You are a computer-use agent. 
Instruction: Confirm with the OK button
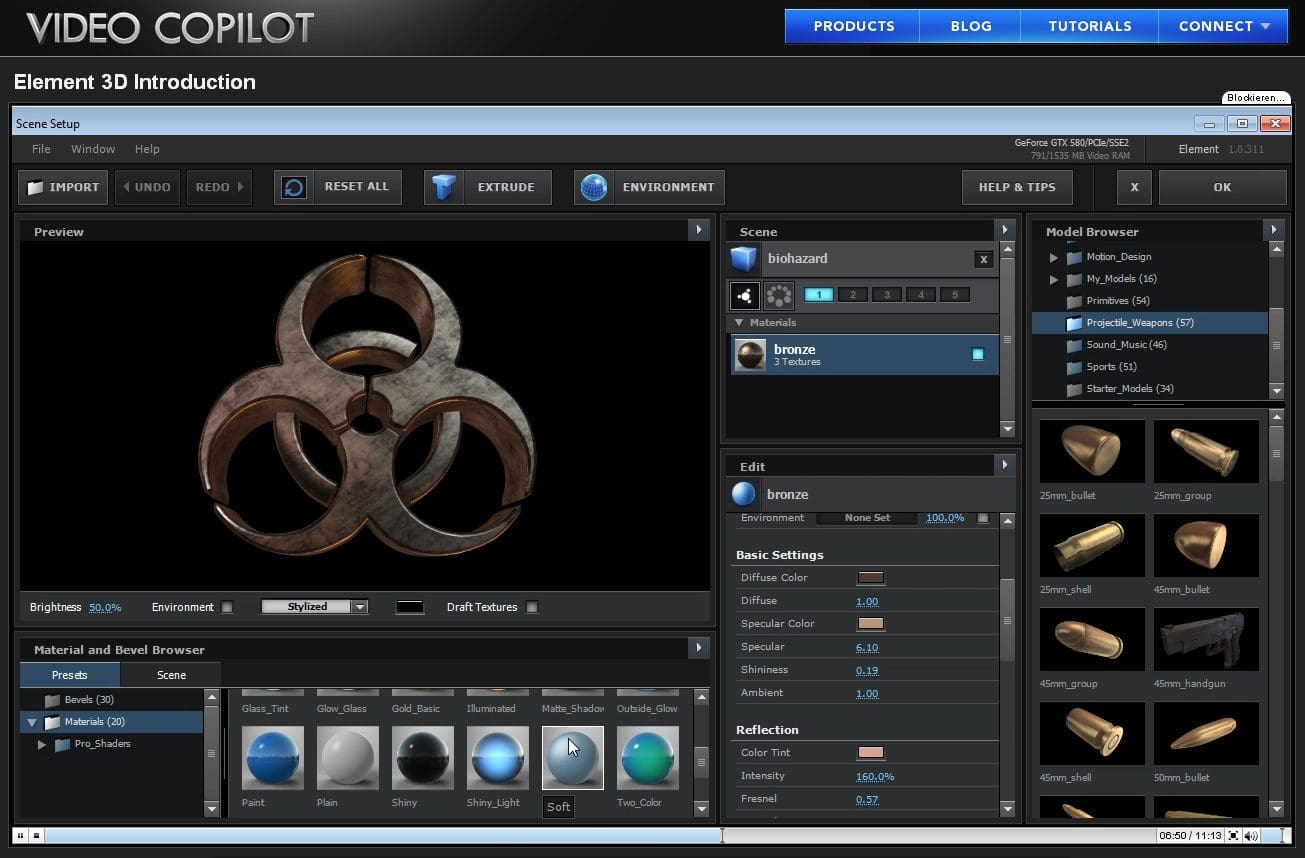(1222, 187)
